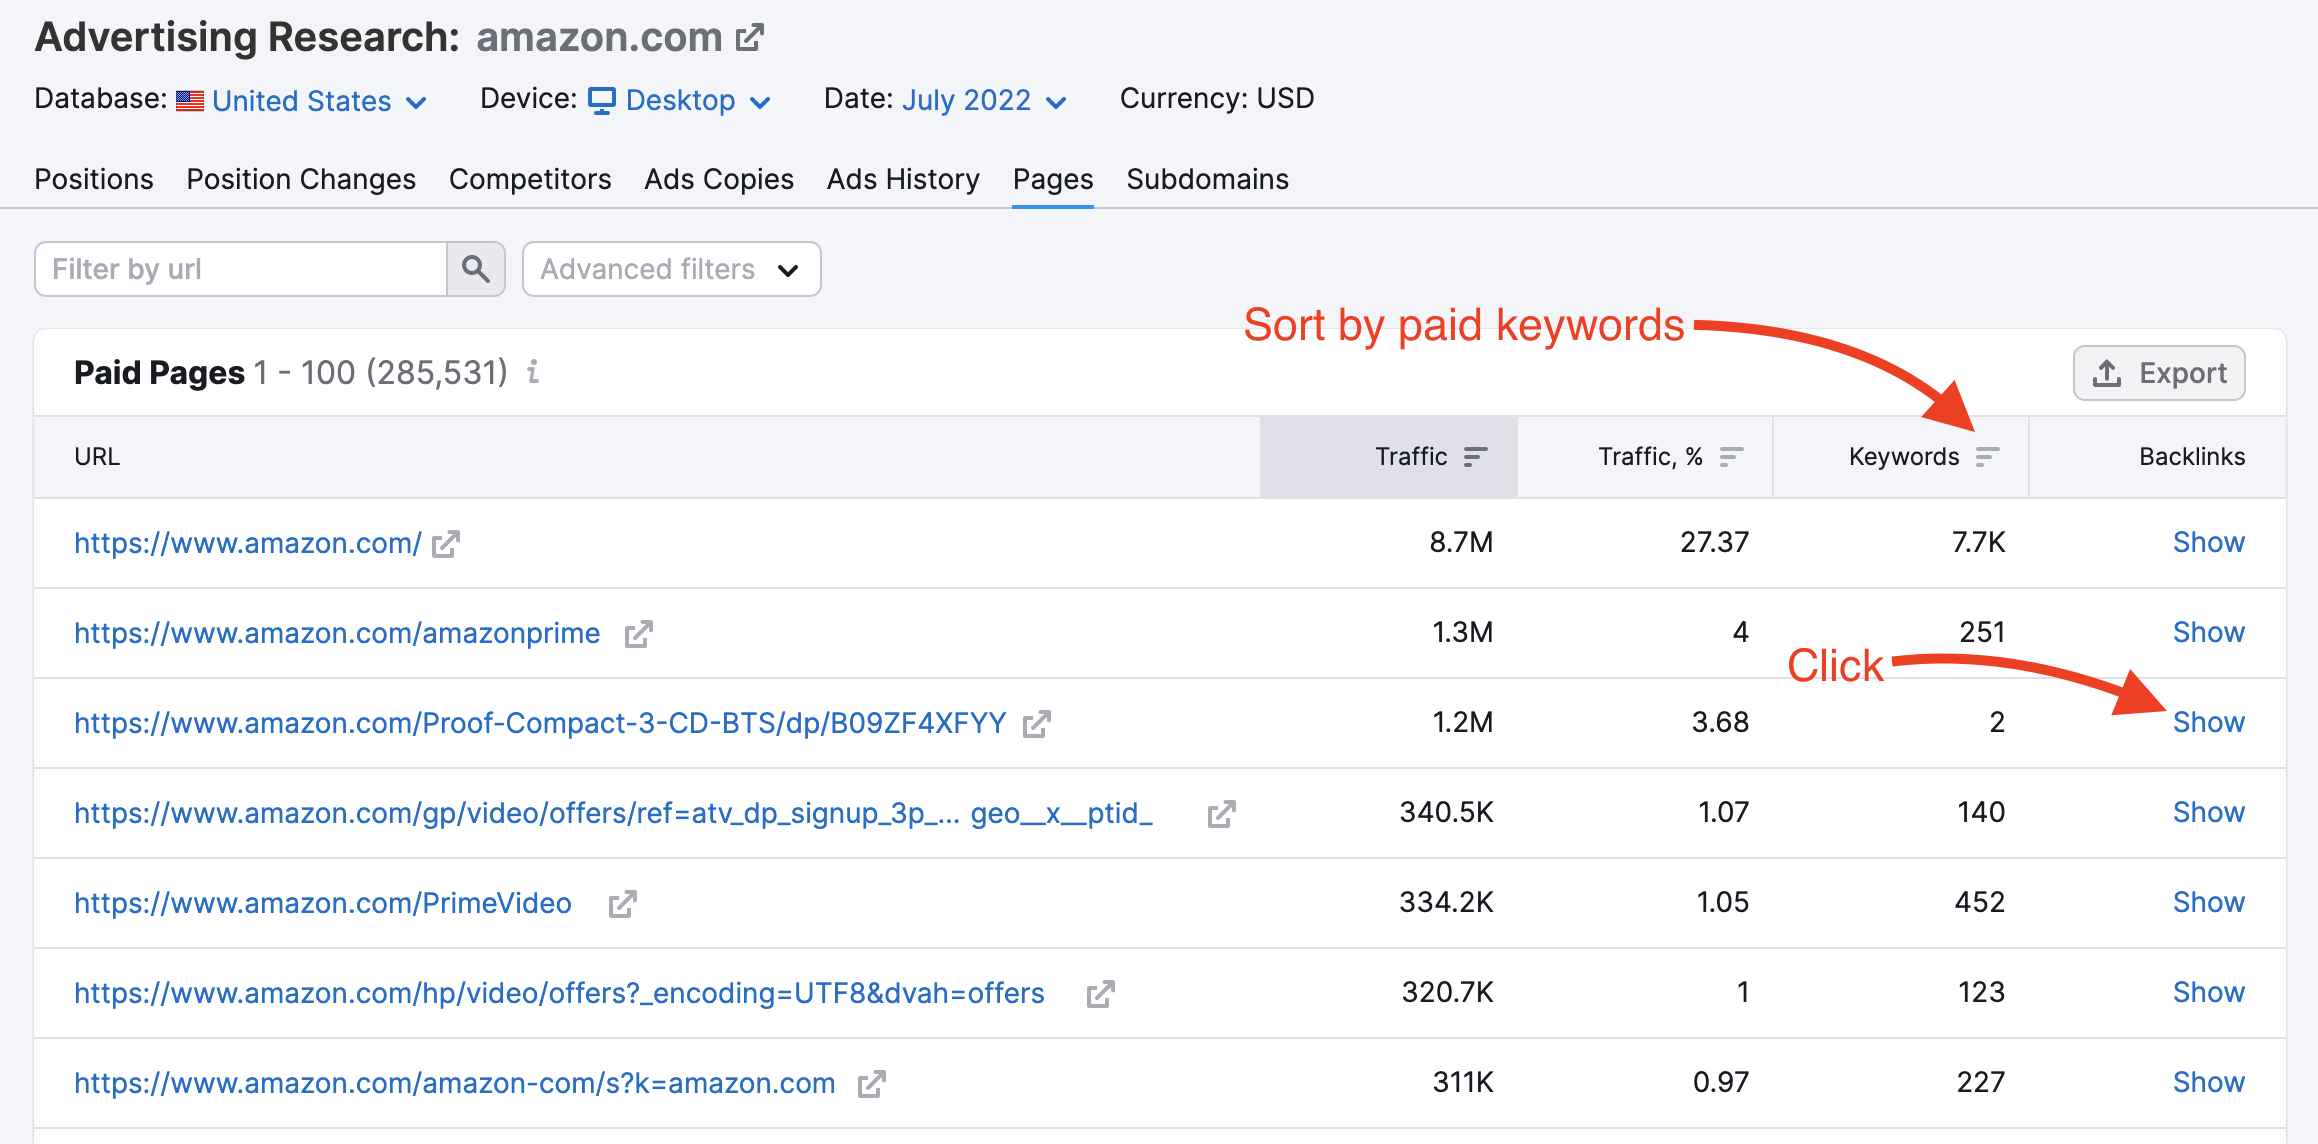Open external link icon for PrimeVideo row
This screenshot has height=1144, width=2318.
point(622,904)
